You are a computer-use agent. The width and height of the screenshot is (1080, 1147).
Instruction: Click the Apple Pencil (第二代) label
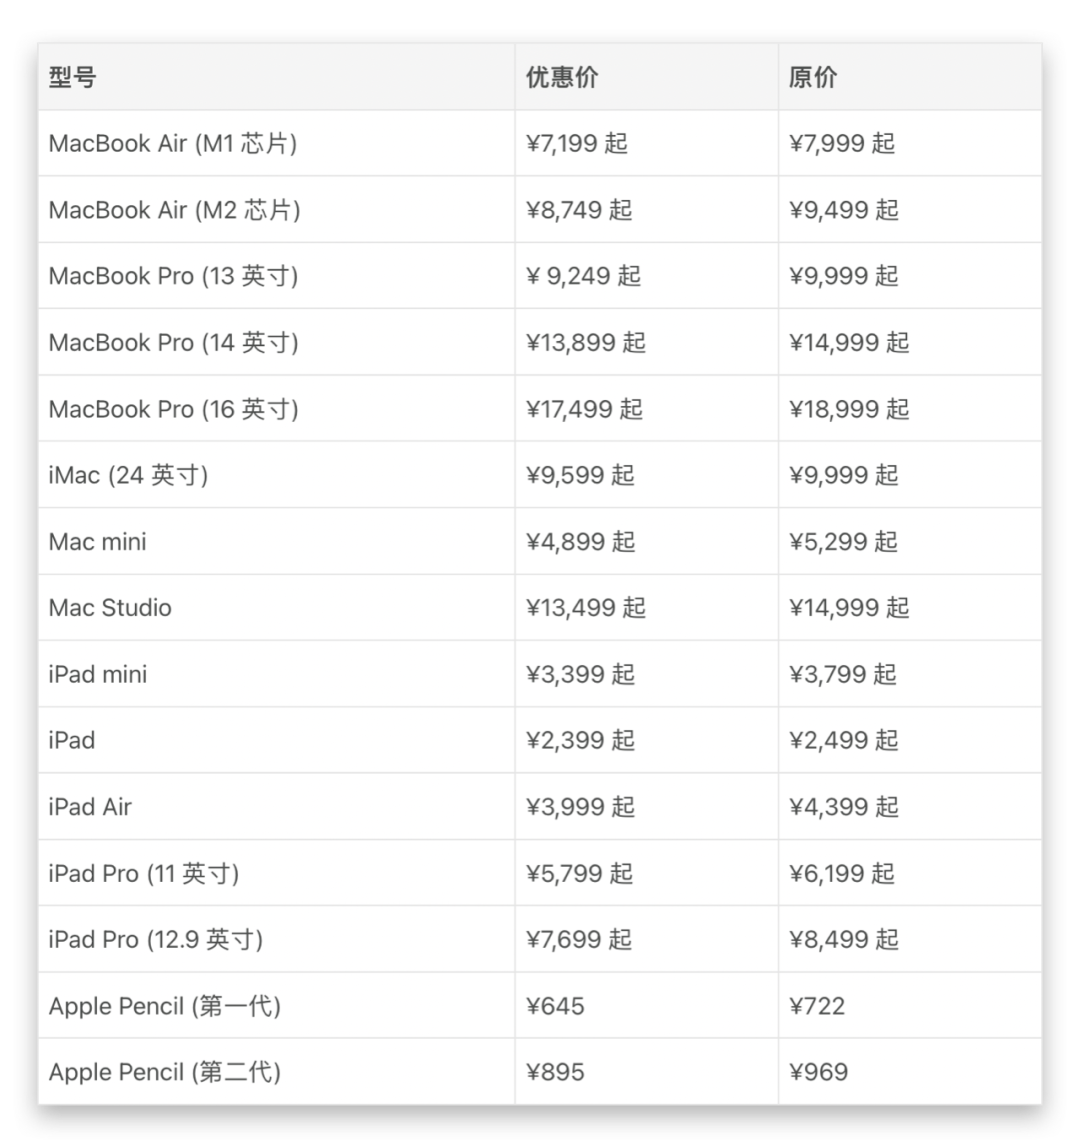164,1072
